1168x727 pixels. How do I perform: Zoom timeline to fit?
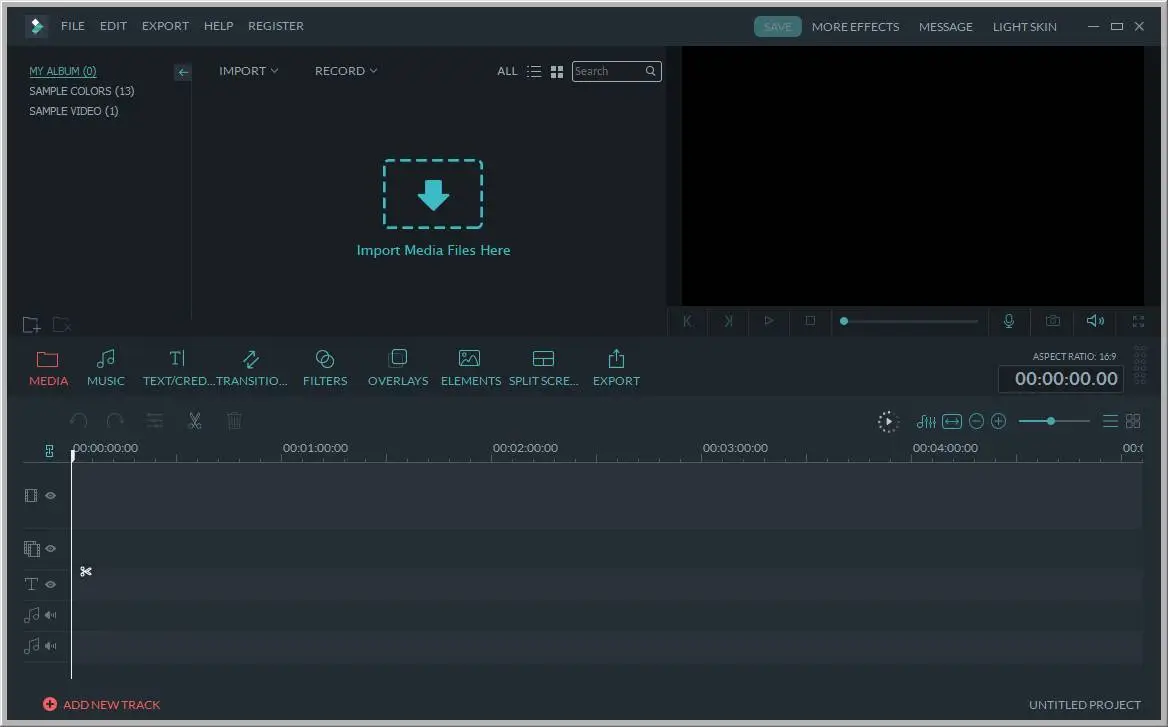point(951,422)
